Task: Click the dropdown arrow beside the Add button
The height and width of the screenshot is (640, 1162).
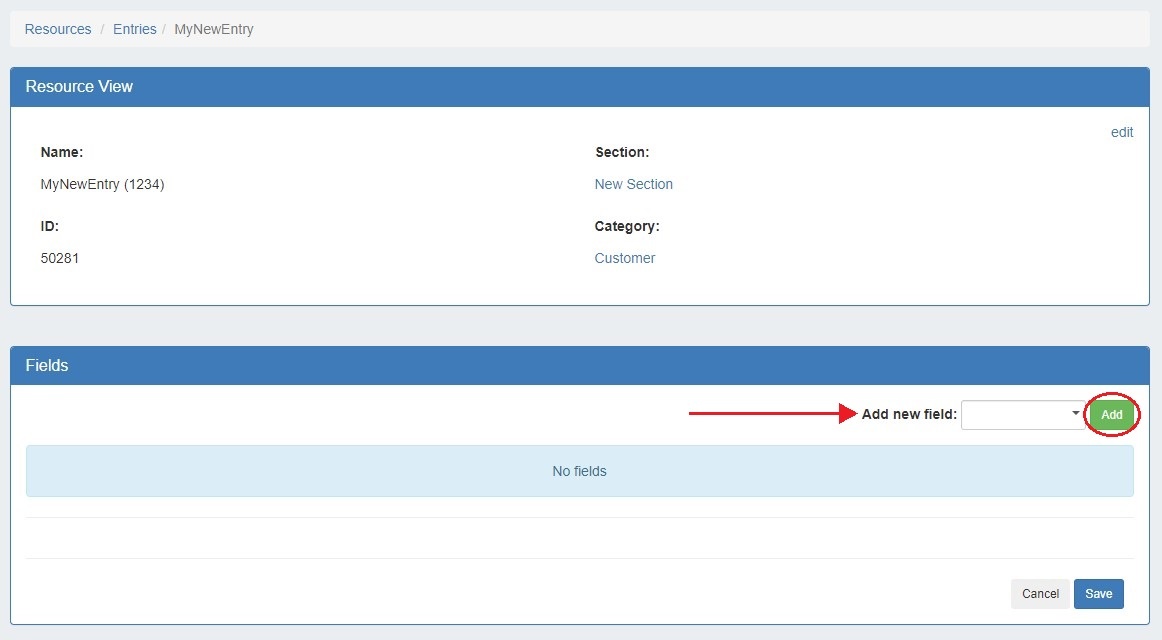Action: pos(1075,413)
